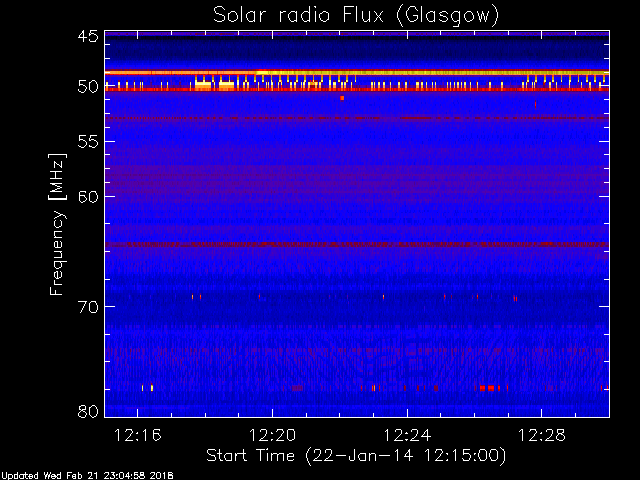The width and height of the screenshot is (640, 480).
Task: Click the plot title 'Solar radio Flux (Glasgow)'
Action: coord(356,16)
